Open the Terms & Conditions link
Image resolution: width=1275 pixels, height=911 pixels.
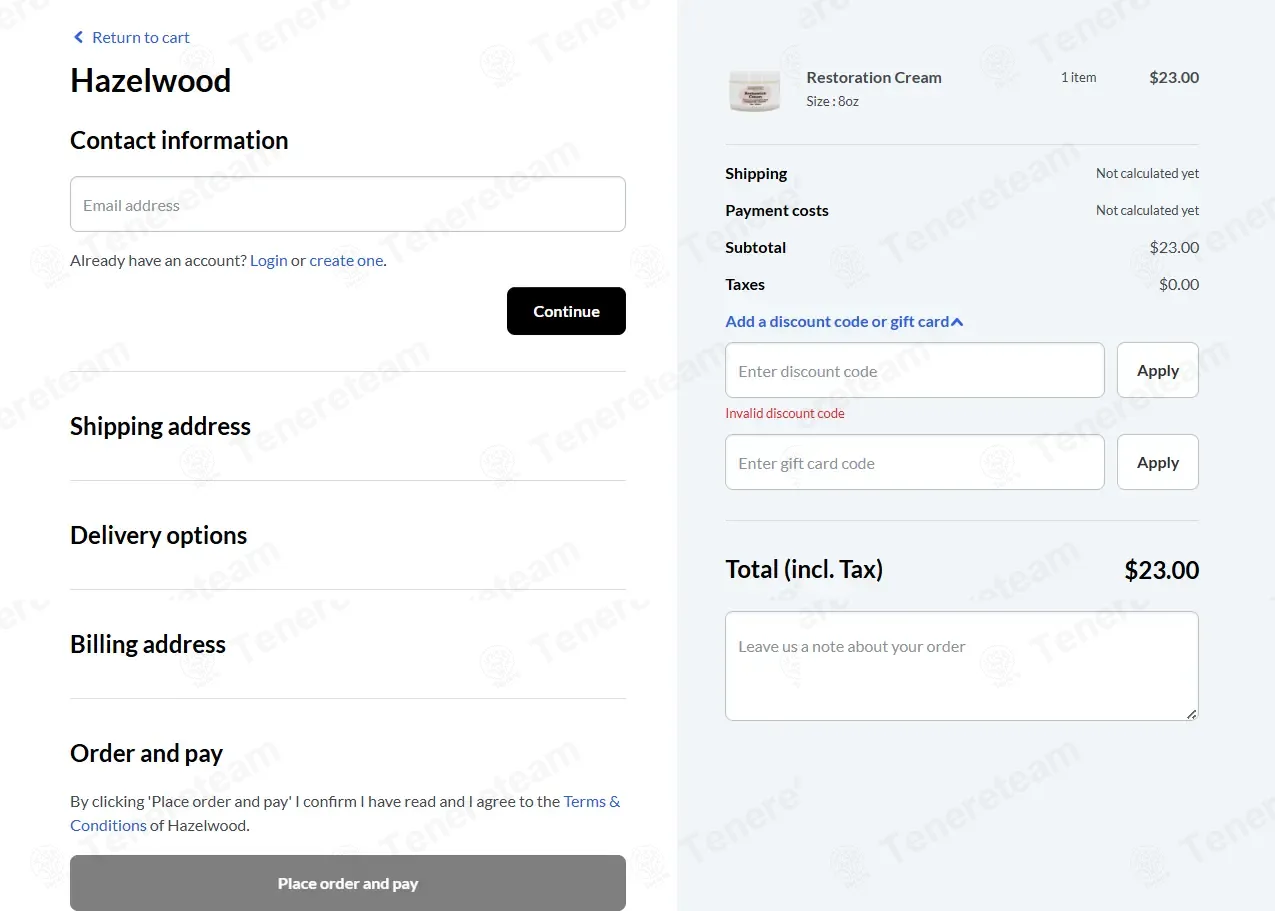[x=345, y=813]
